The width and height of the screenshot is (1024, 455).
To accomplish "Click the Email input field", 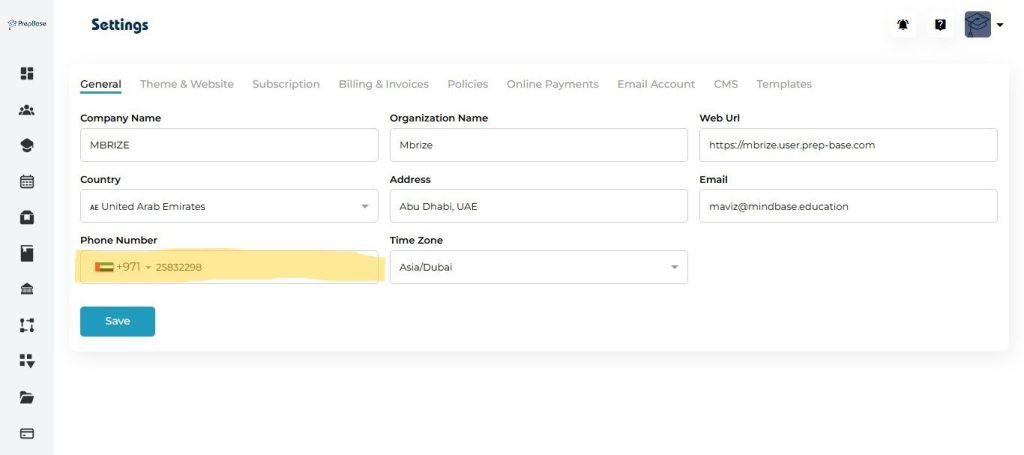I will click(848, 206).
